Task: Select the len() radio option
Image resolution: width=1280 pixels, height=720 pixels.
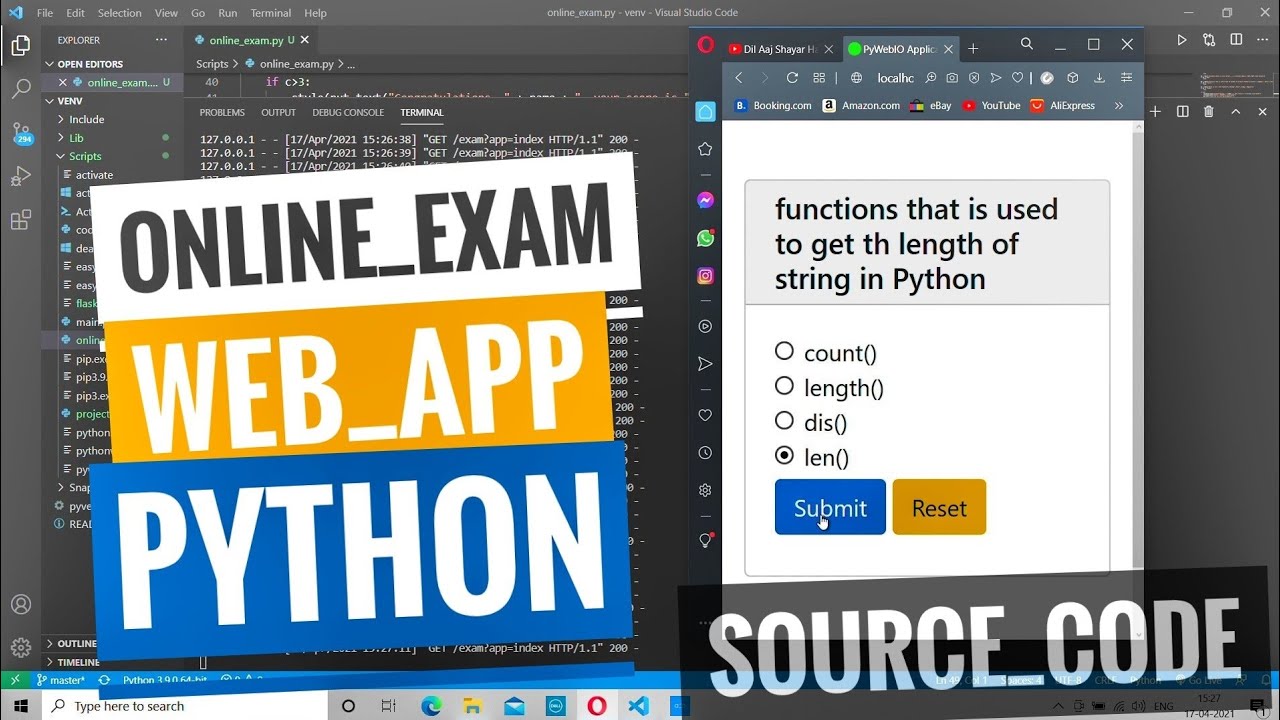Action: tap(784, 455)
